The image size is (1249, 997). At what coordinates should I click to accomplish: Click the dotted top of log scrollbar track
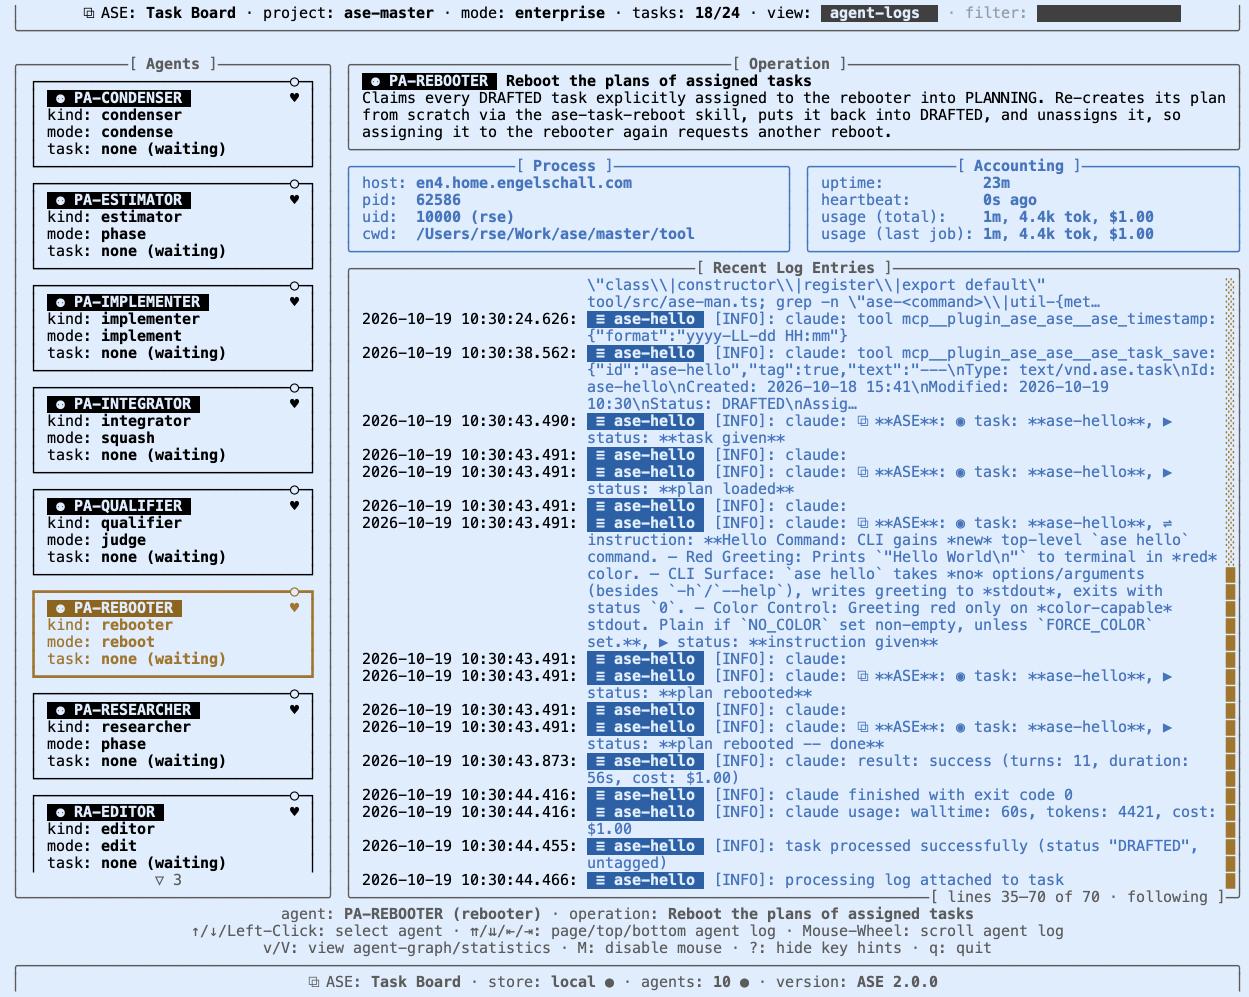click(x=1230, y=420)
